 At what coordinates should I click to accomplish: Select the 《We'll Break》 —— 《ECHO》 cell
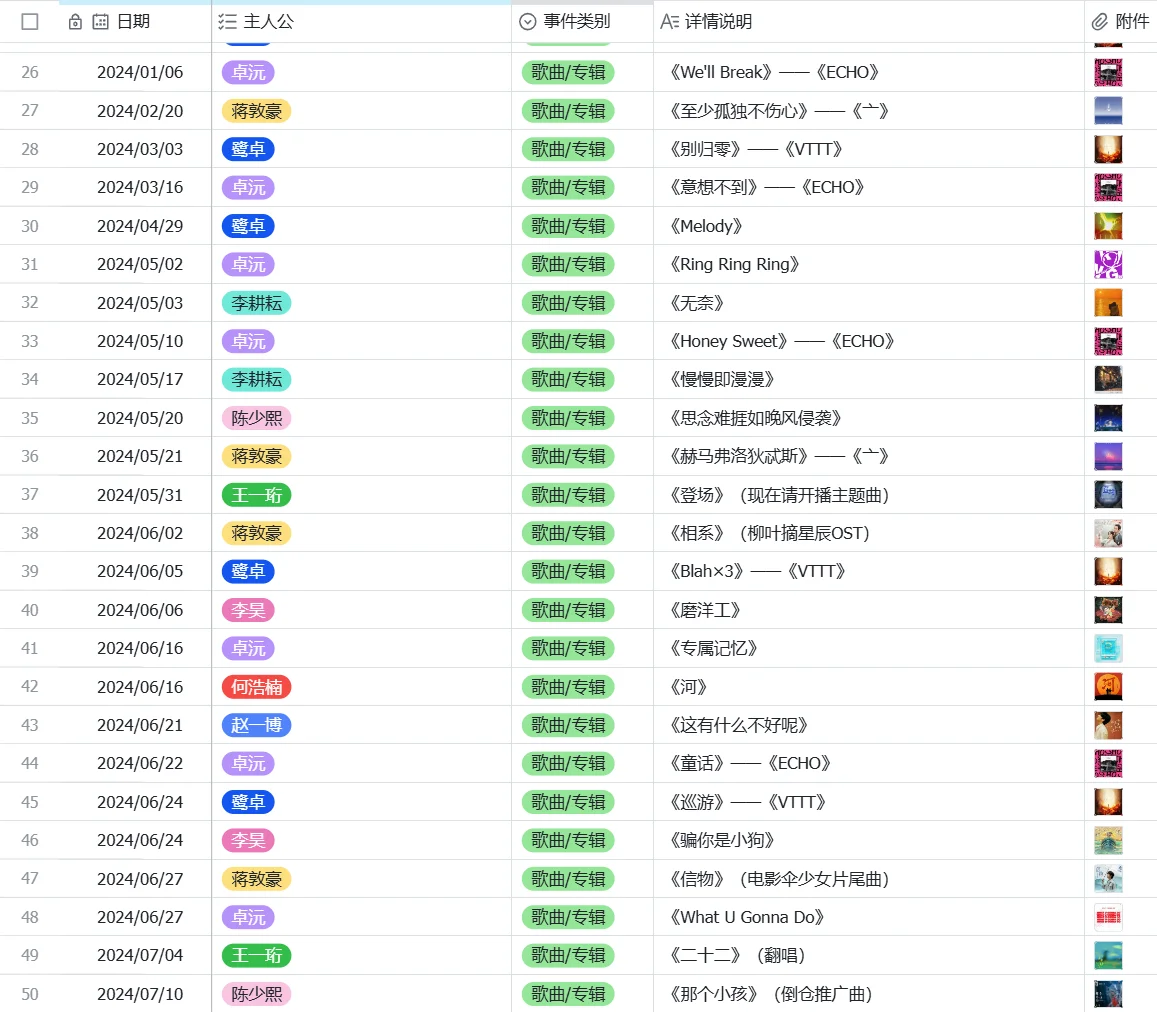(x=868, y=72)
